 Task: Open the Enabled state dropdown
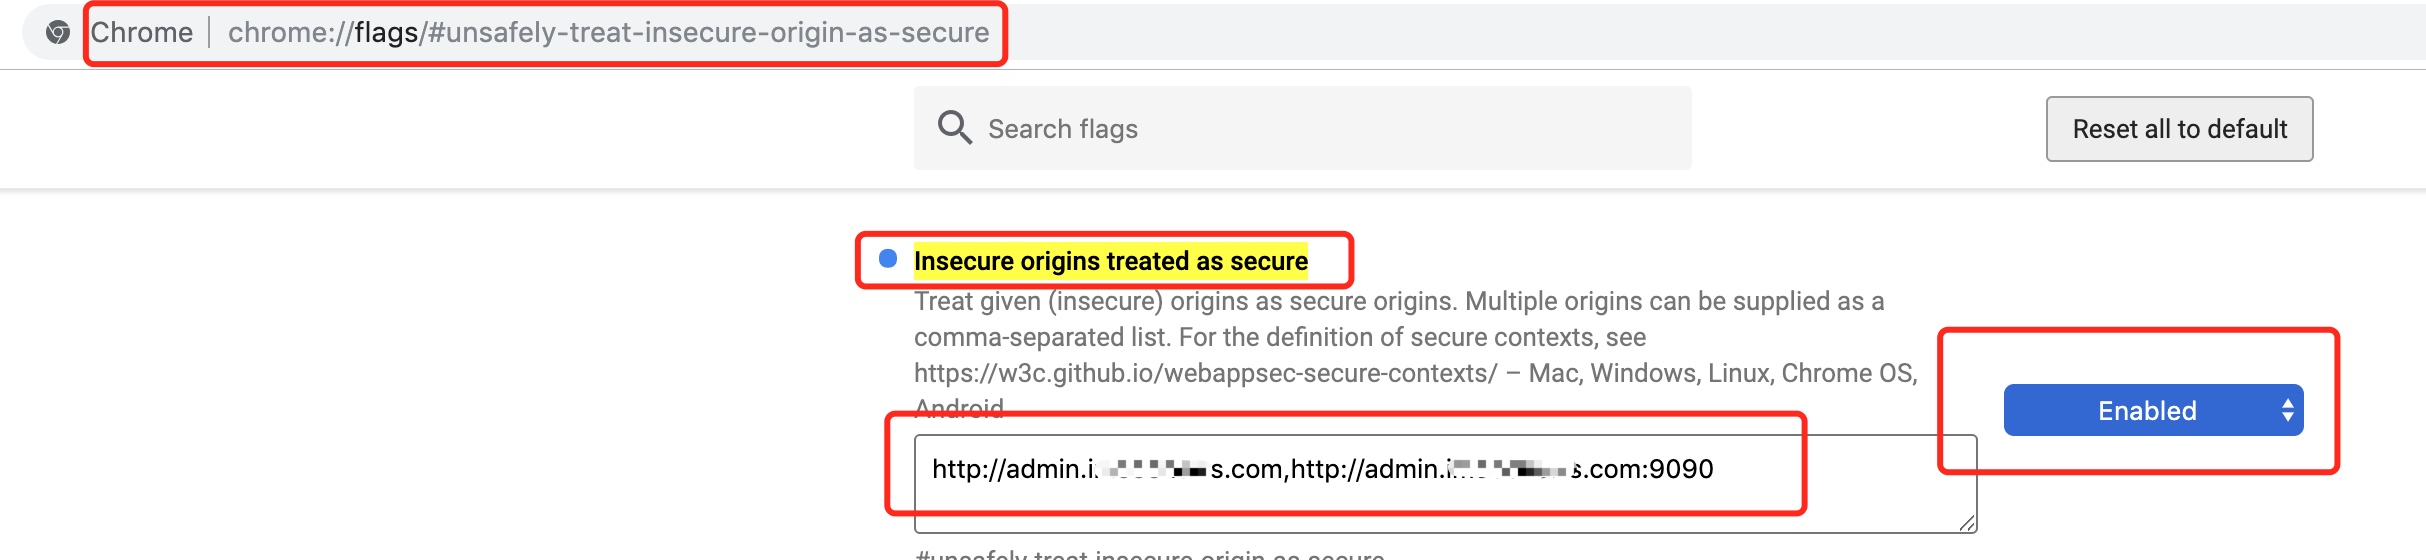coord(2152,410)
